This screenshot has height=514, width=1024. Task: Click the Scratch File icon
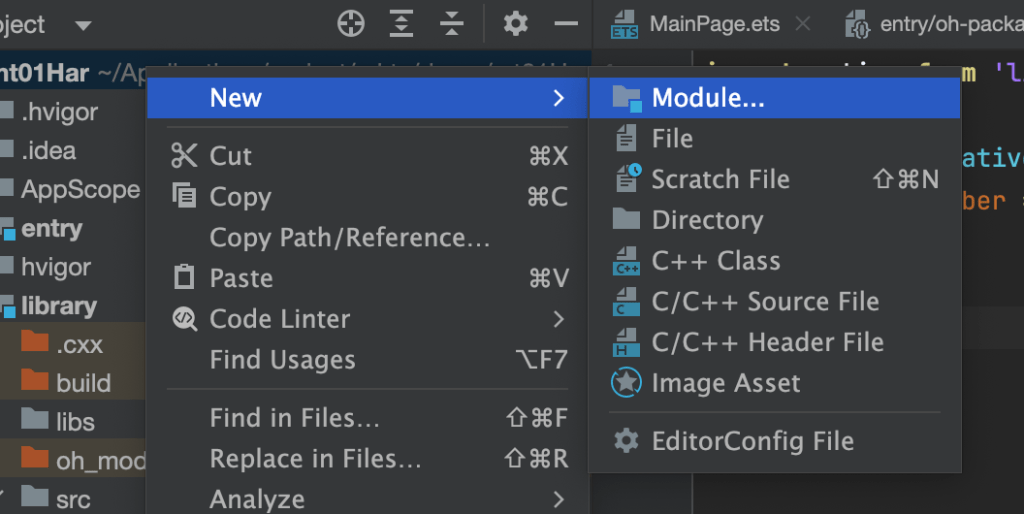pyautogui.click(x=626, y=179)
